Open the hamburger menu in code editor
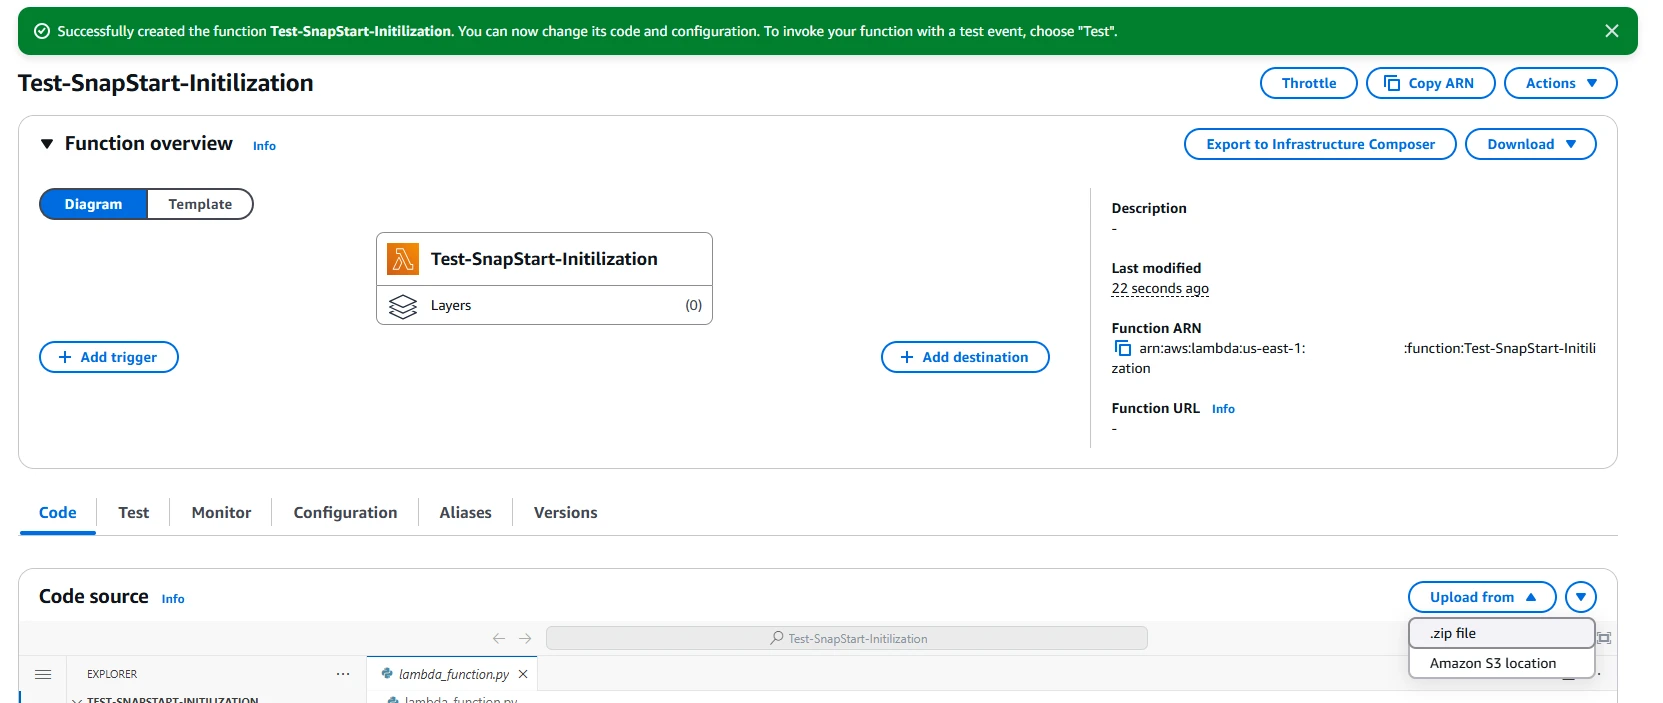The height and width of the screenshot is (703, 1663). pyautogui.click(x=43, y=674)
